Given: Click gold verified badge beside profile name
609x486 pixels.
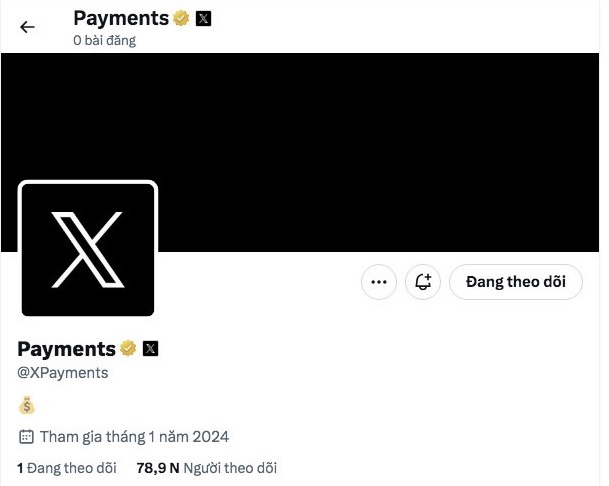Looking at the screenshot, I should click(128, 348).
